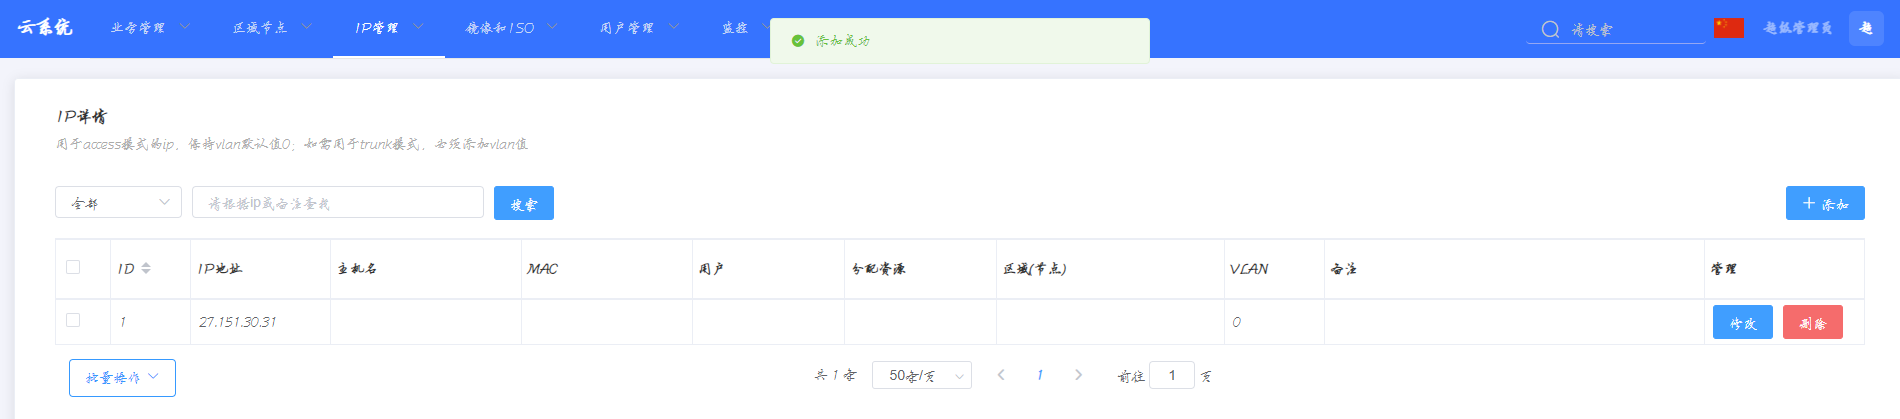Select the checkbox for row 27.151.30.31
The height and width of the screenshot is (419, 1900).
73,320
